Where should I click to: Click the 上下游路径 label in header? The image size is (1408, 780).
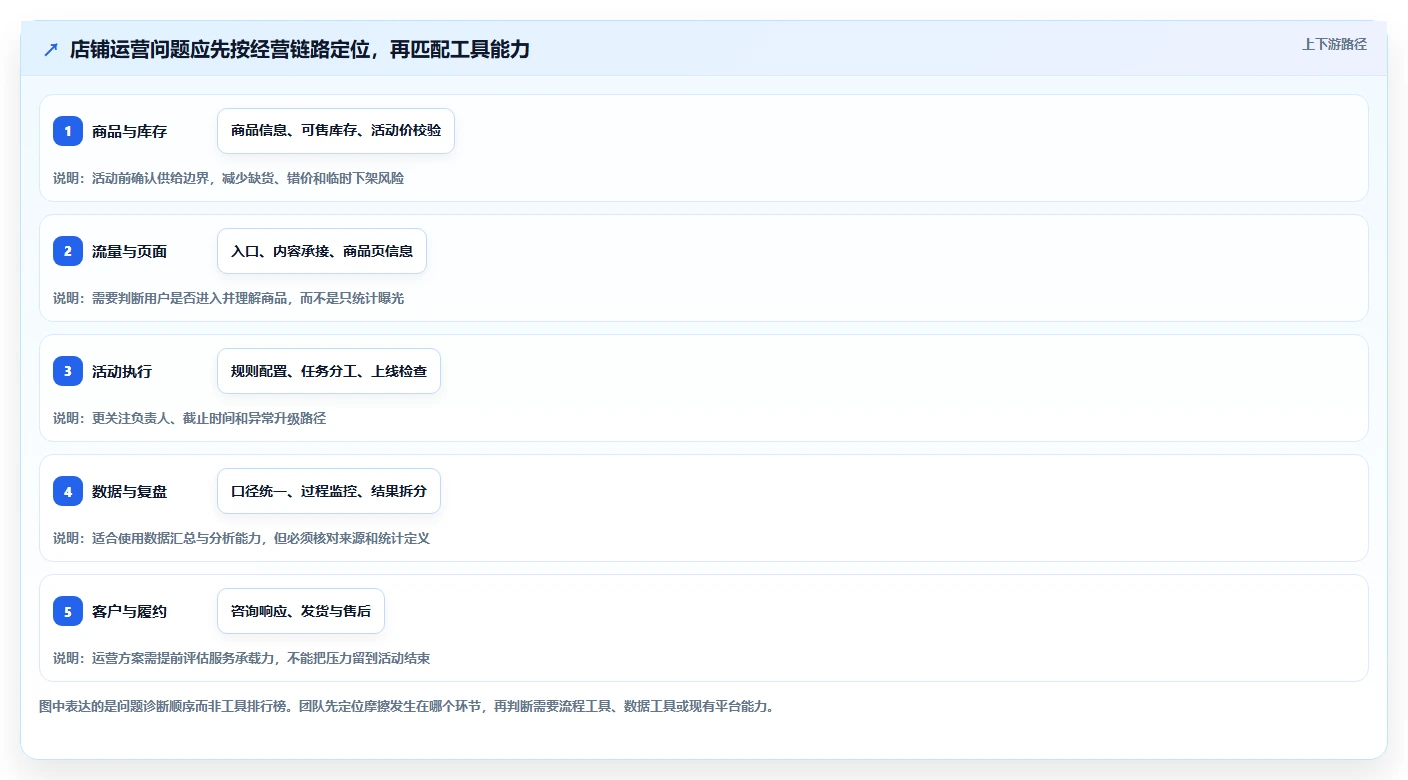(1334, 45)
